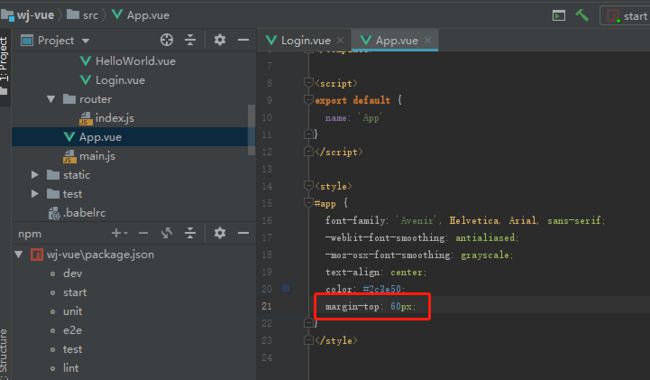Hide the npm tool window

pos(243,233)
